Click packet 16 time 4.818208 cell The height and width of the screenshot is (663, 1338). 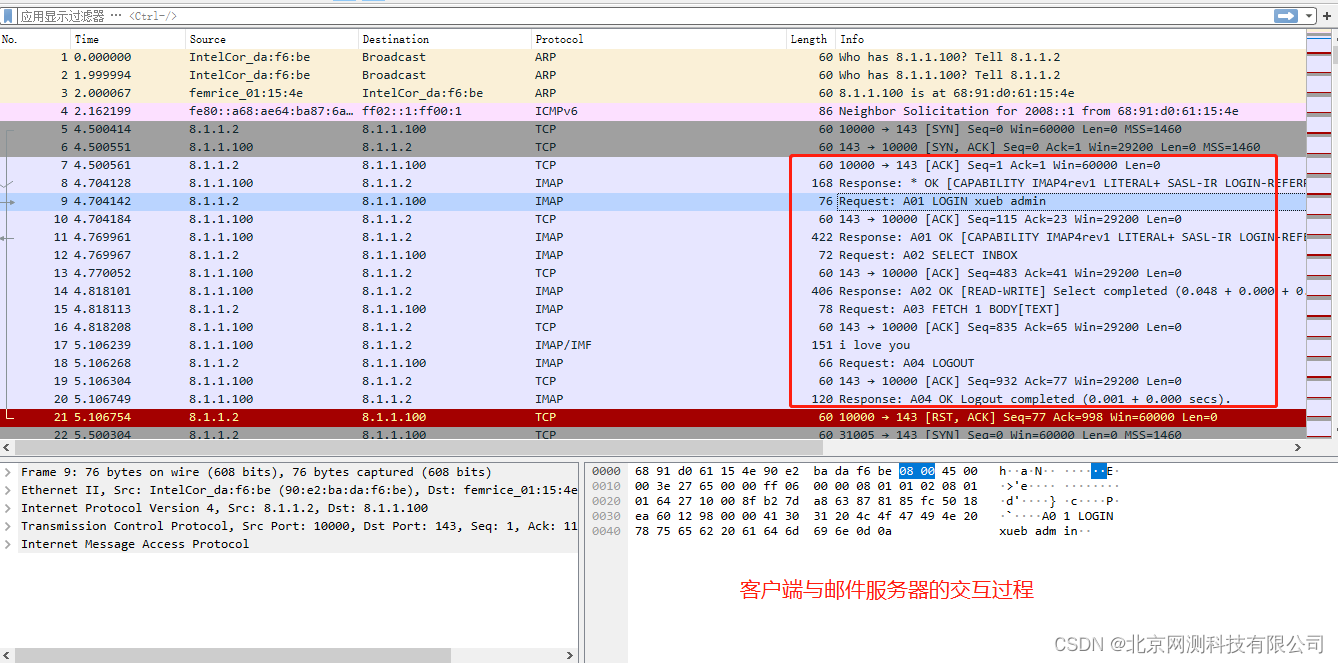[x=102, y=327]
